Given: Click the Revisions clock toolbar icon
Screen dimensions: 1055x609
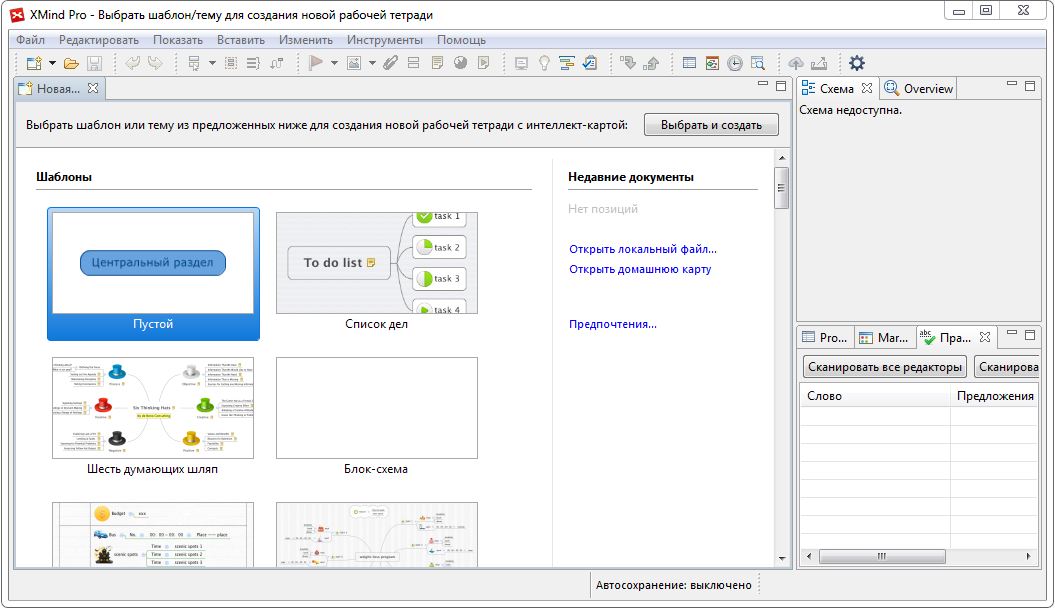Looking at the screenshot, I should [x=735, y=63].
